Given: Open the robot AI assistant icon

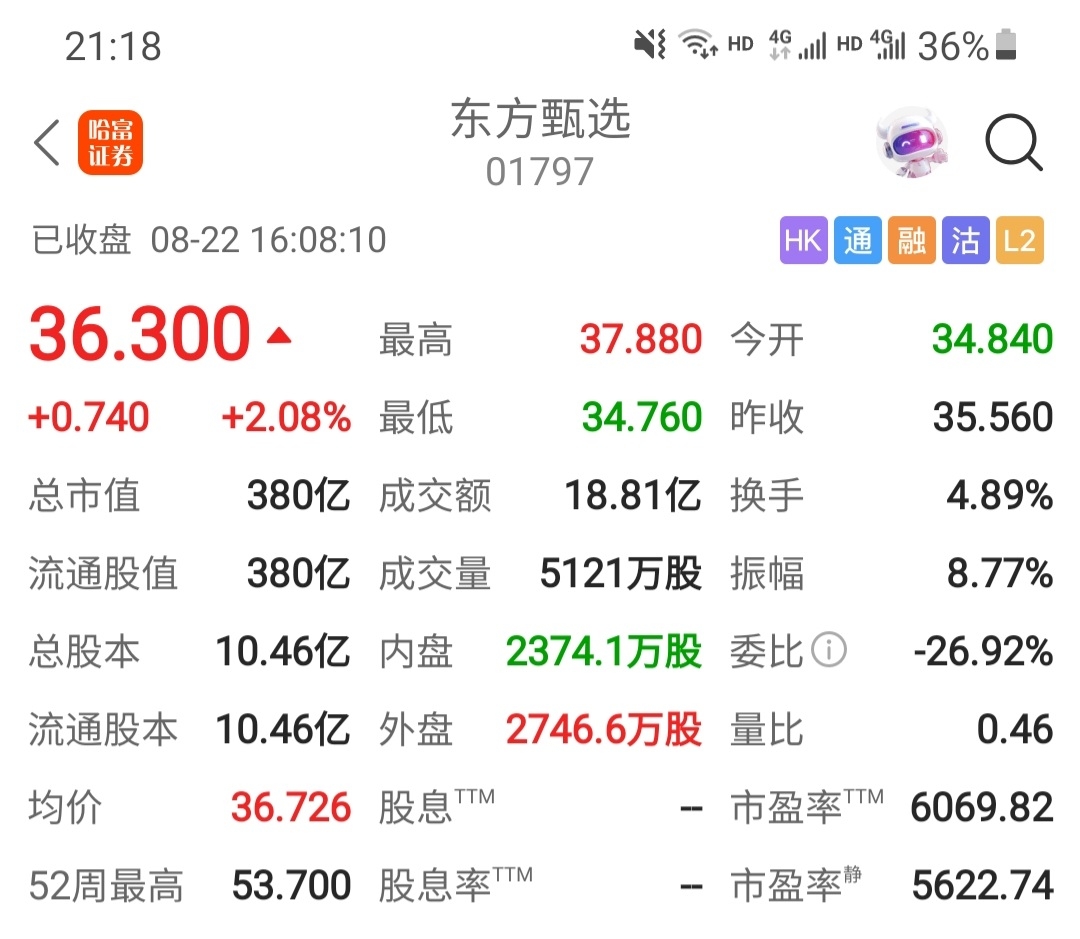Looking at the screenshot, I should pyautogui.click(x=912, y=143).
